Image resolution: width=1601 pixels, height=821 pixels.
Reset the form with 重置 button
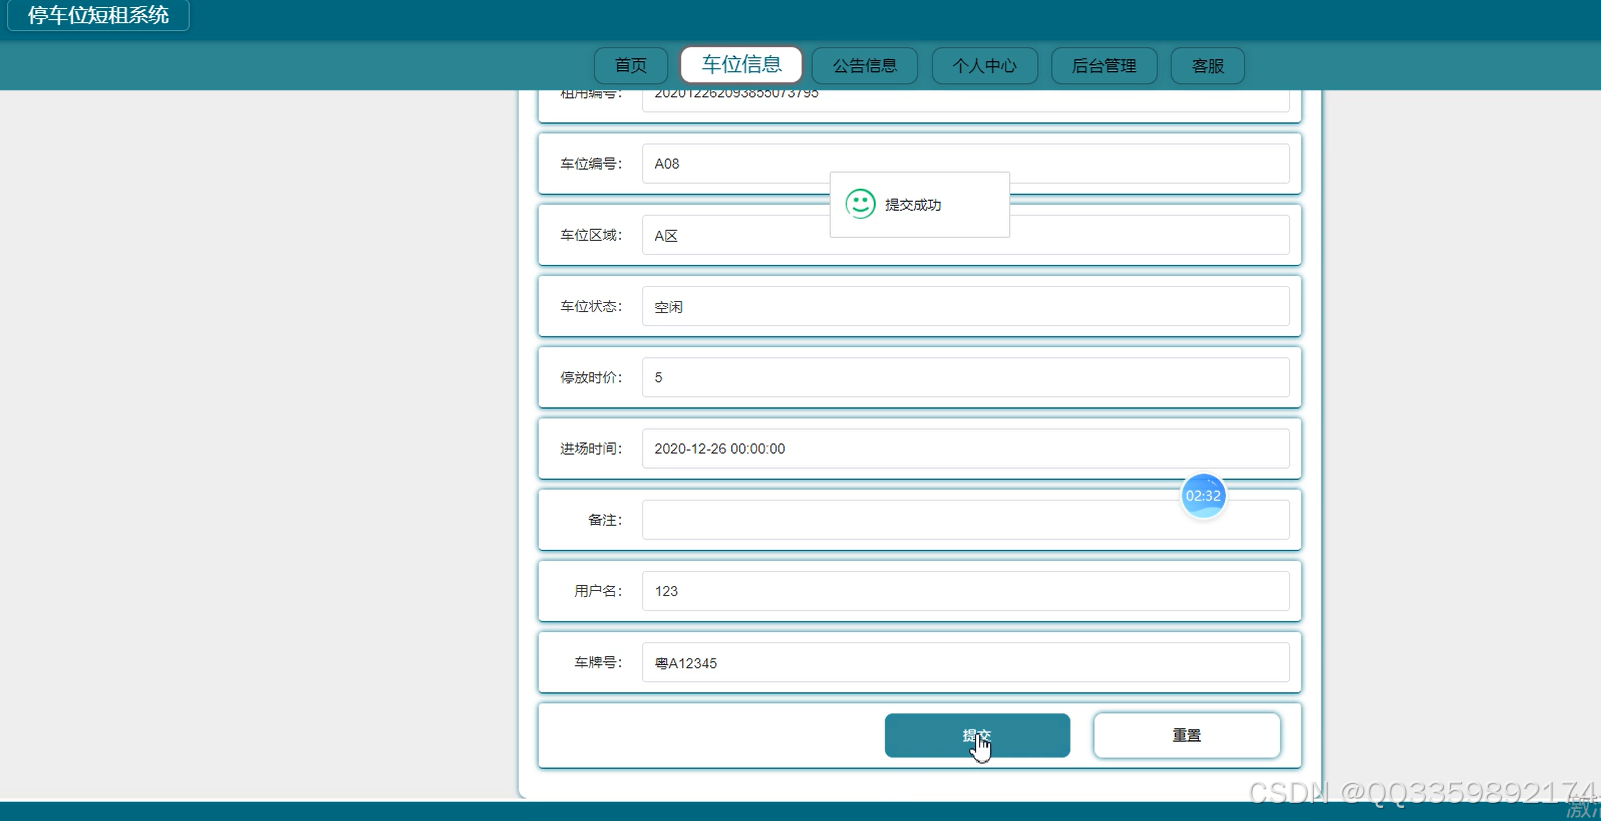click(1187, 735)
